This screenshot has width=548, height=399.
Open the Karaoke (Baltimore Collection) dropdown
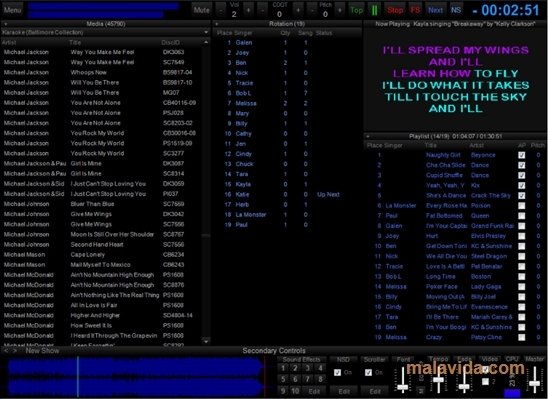tap(105, 32)
